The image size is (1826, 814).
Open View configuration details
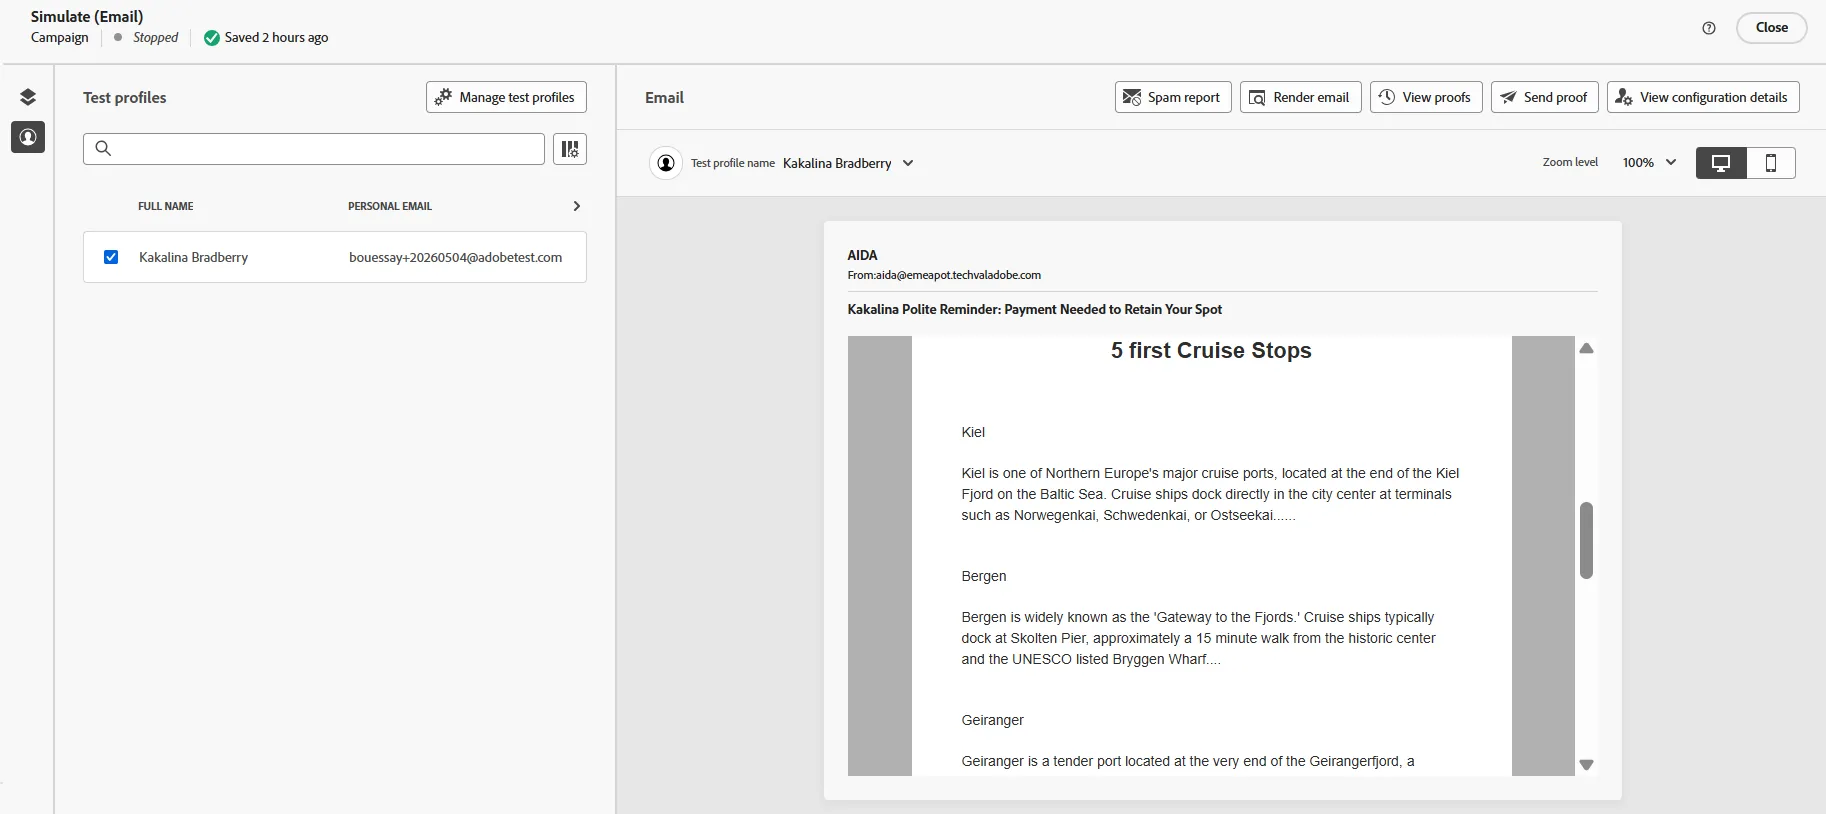(x=1703, y=97)
